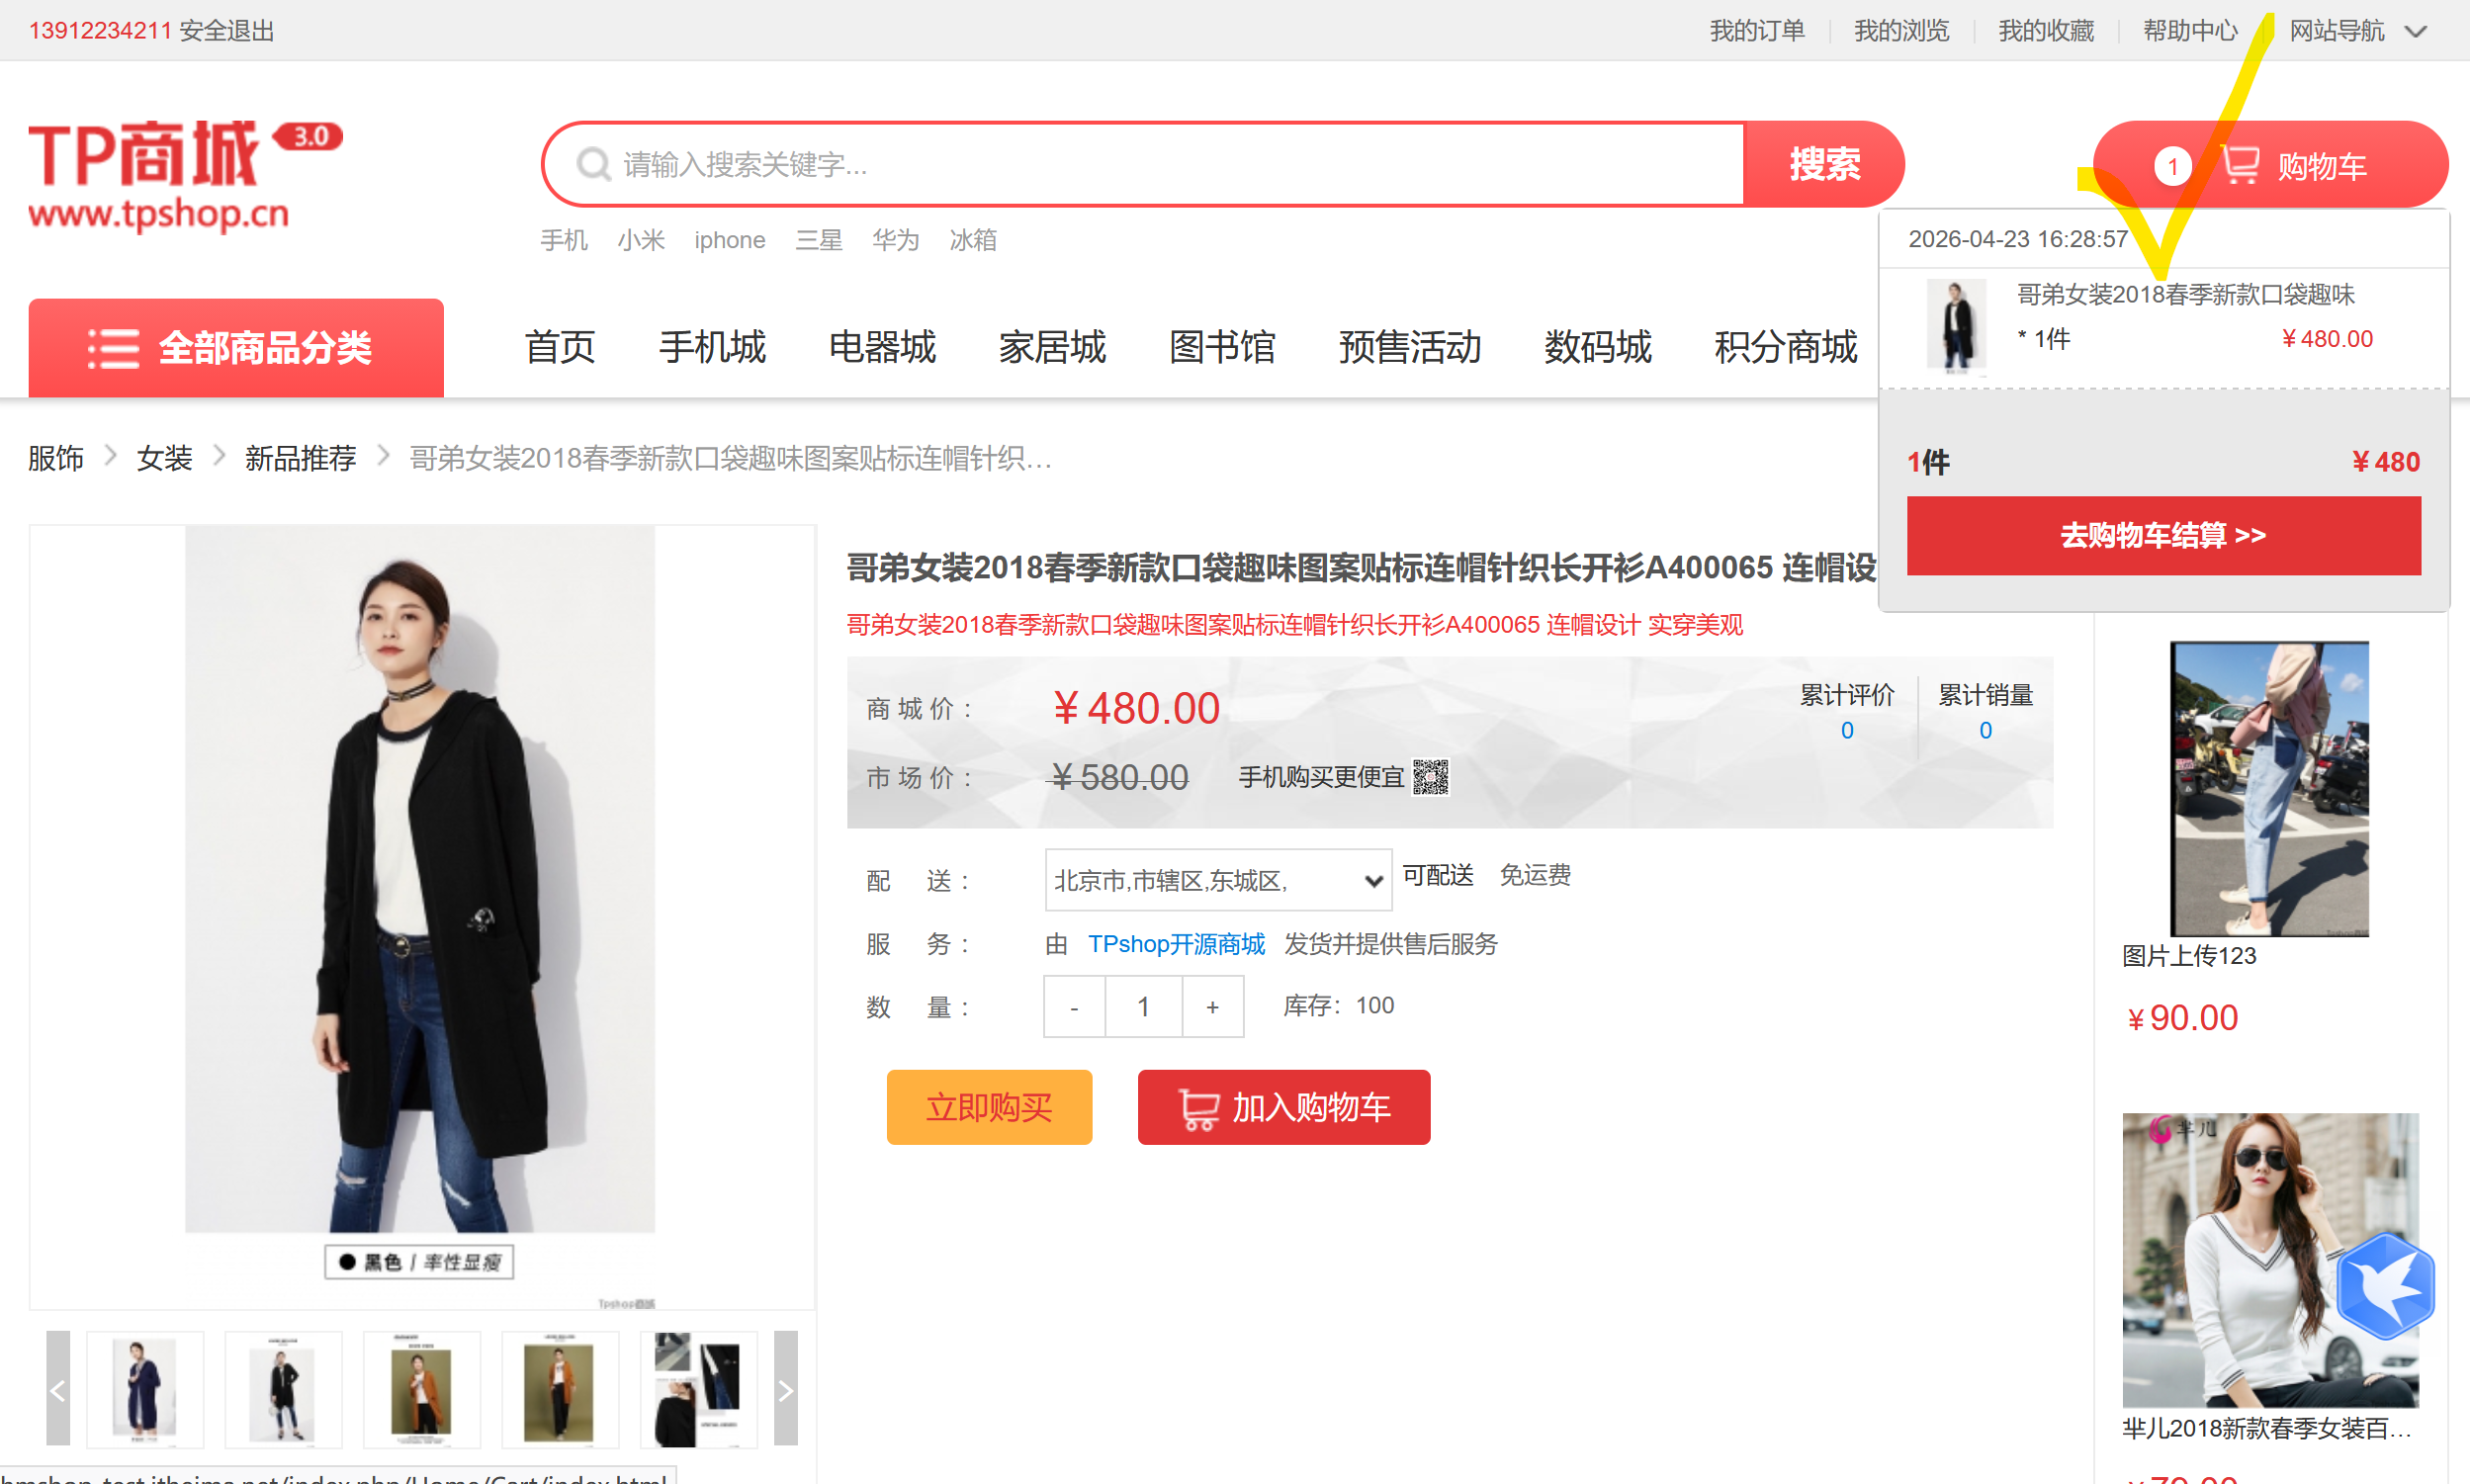
Task: Click the main product image
Action: pyautogui.click(x=421, y=916)
